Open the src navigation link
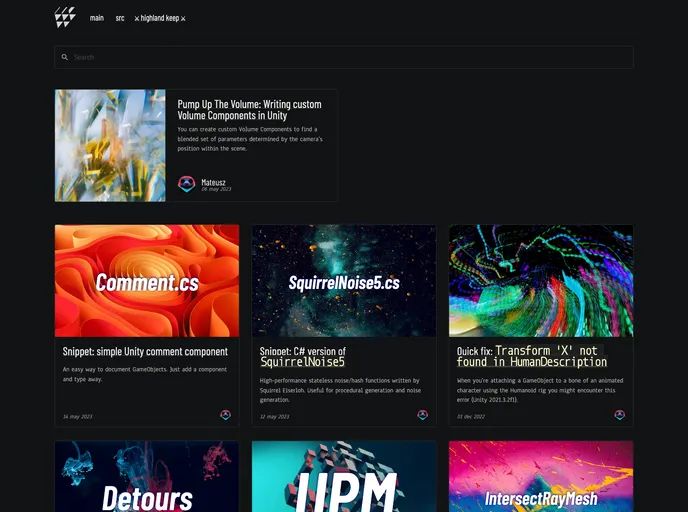 [120, 18]
